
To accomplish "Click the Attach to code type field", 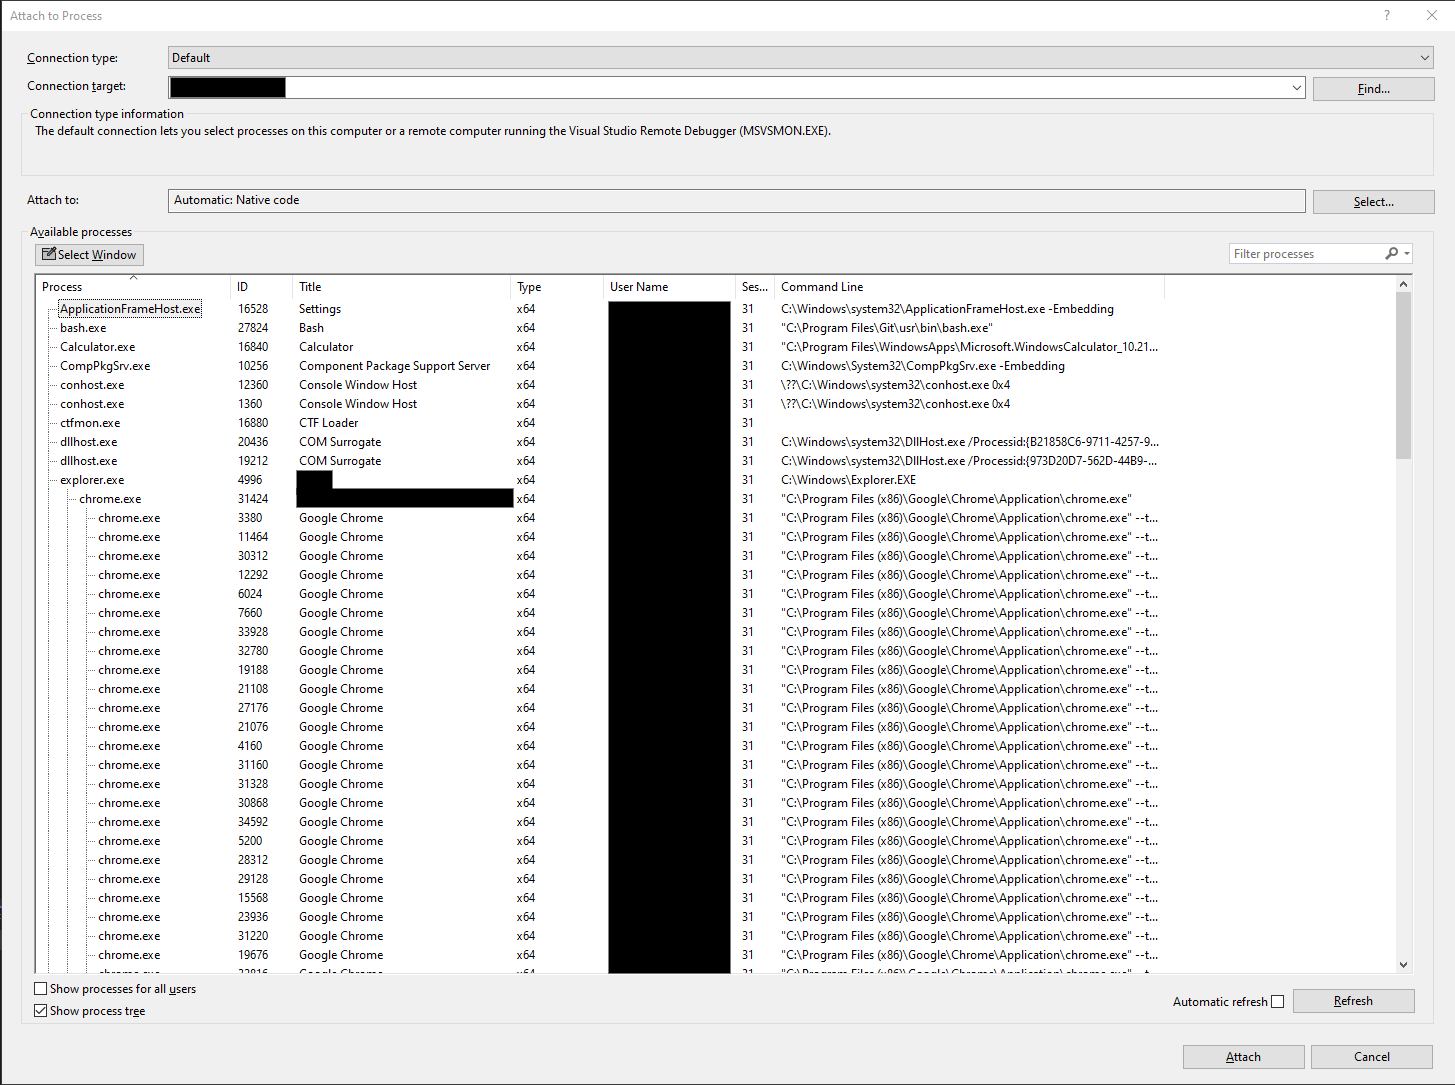I will point(736,201).
